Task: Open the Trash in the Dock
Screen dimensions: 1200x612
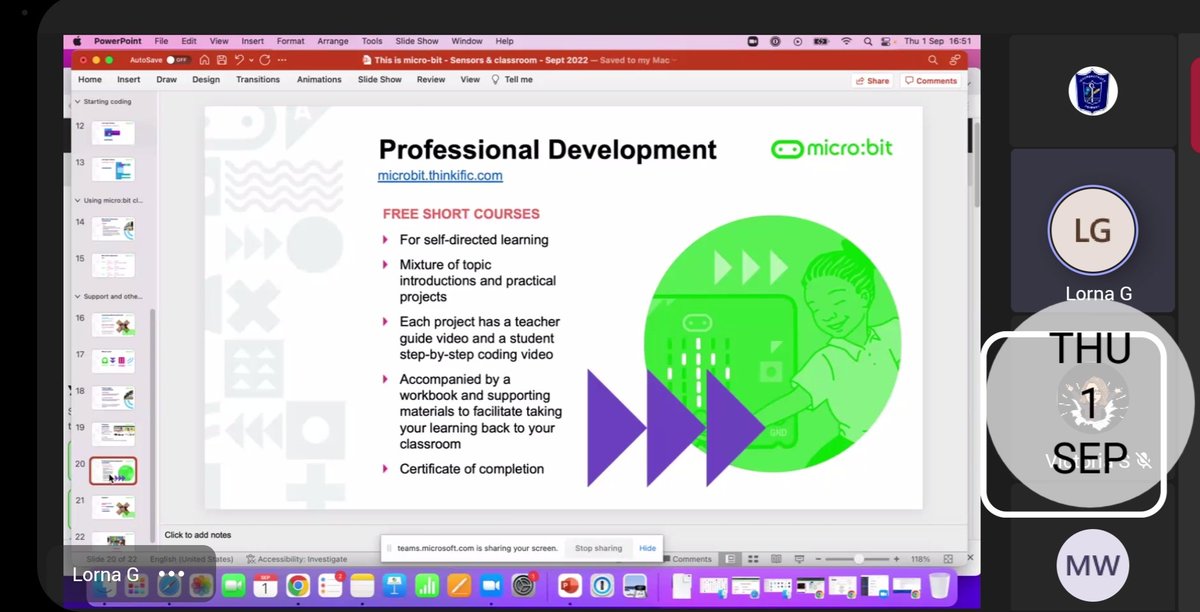Action: 940,586
